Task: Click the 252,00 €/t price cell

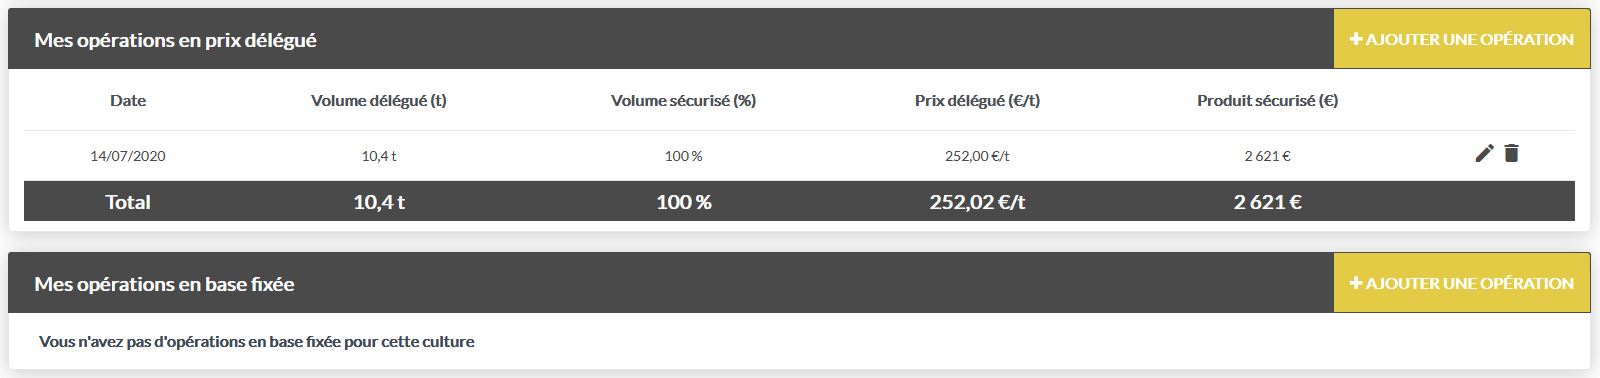Action: point(977,156)
